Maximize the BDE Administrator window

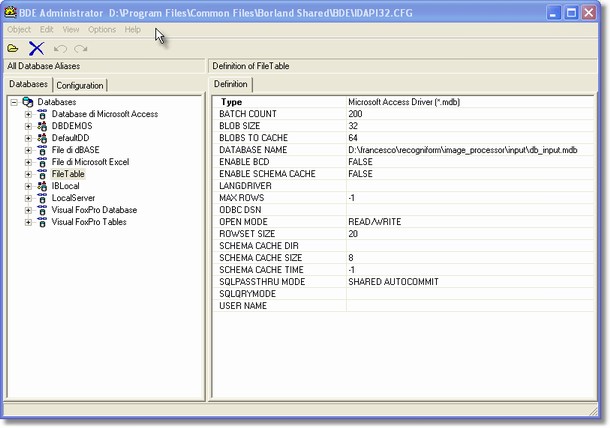click(571, 13)
